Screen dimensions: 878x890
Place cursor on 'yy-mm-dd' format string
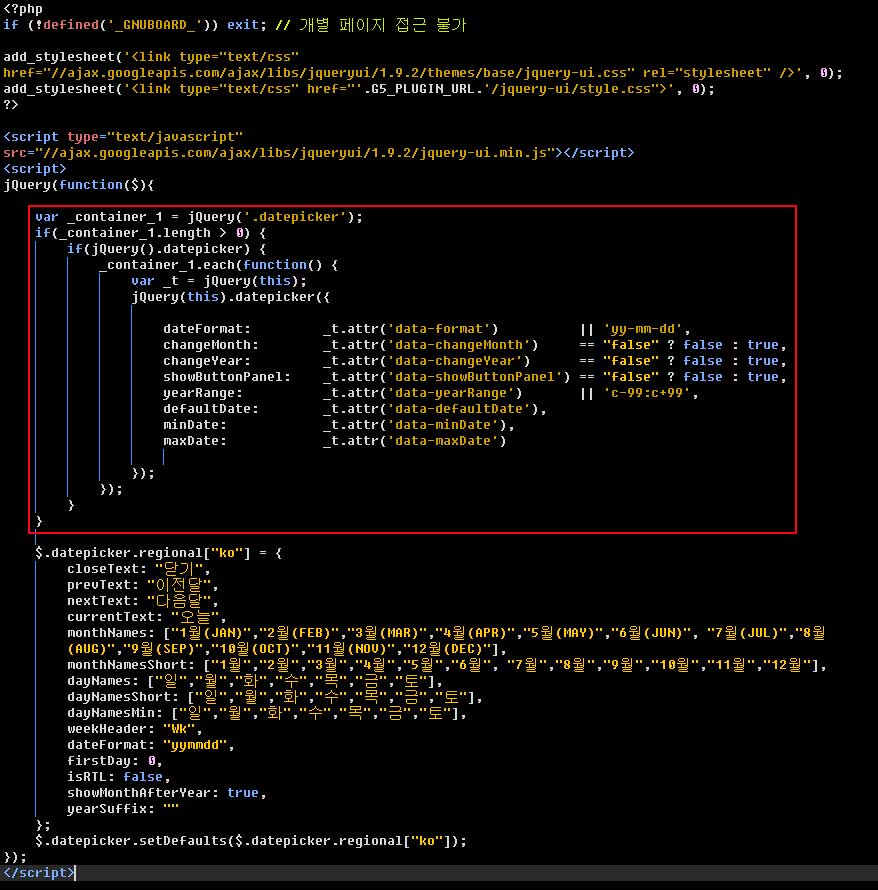tap(646, 329)
